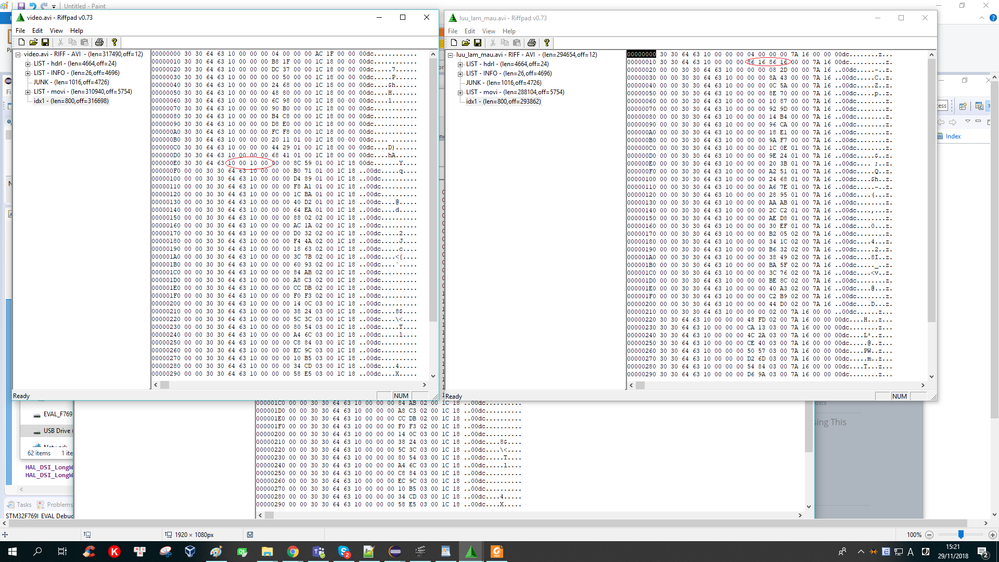This screenshot has width=999, height=562.
Task: Click the Save icon in video.avi toolbar
Action: pyautogui.click(x=45, y=42)
